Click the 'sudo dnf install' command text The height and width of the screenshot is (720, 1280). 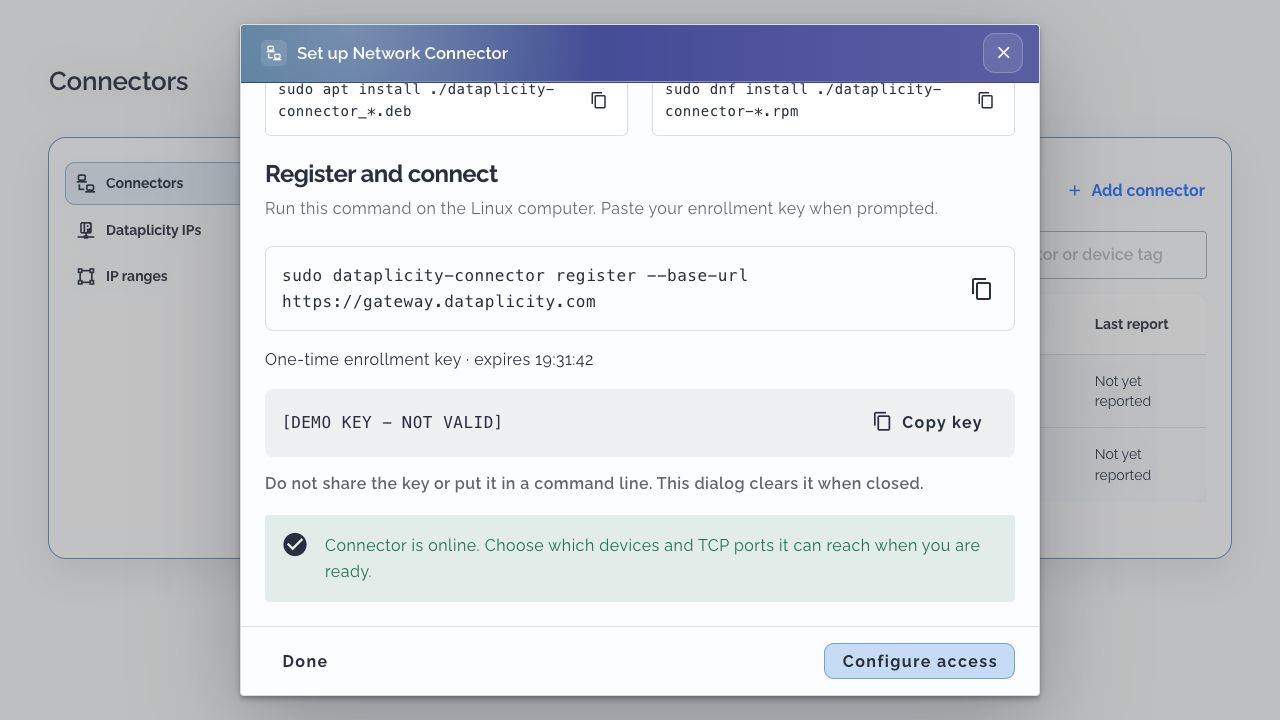[x=803, y=100]
